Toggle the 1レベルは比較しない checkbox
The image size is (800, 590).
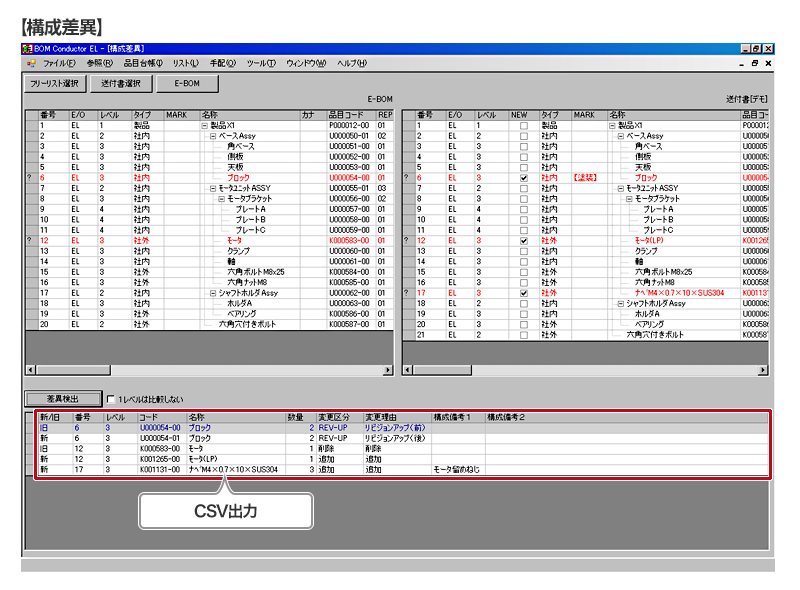111,399
